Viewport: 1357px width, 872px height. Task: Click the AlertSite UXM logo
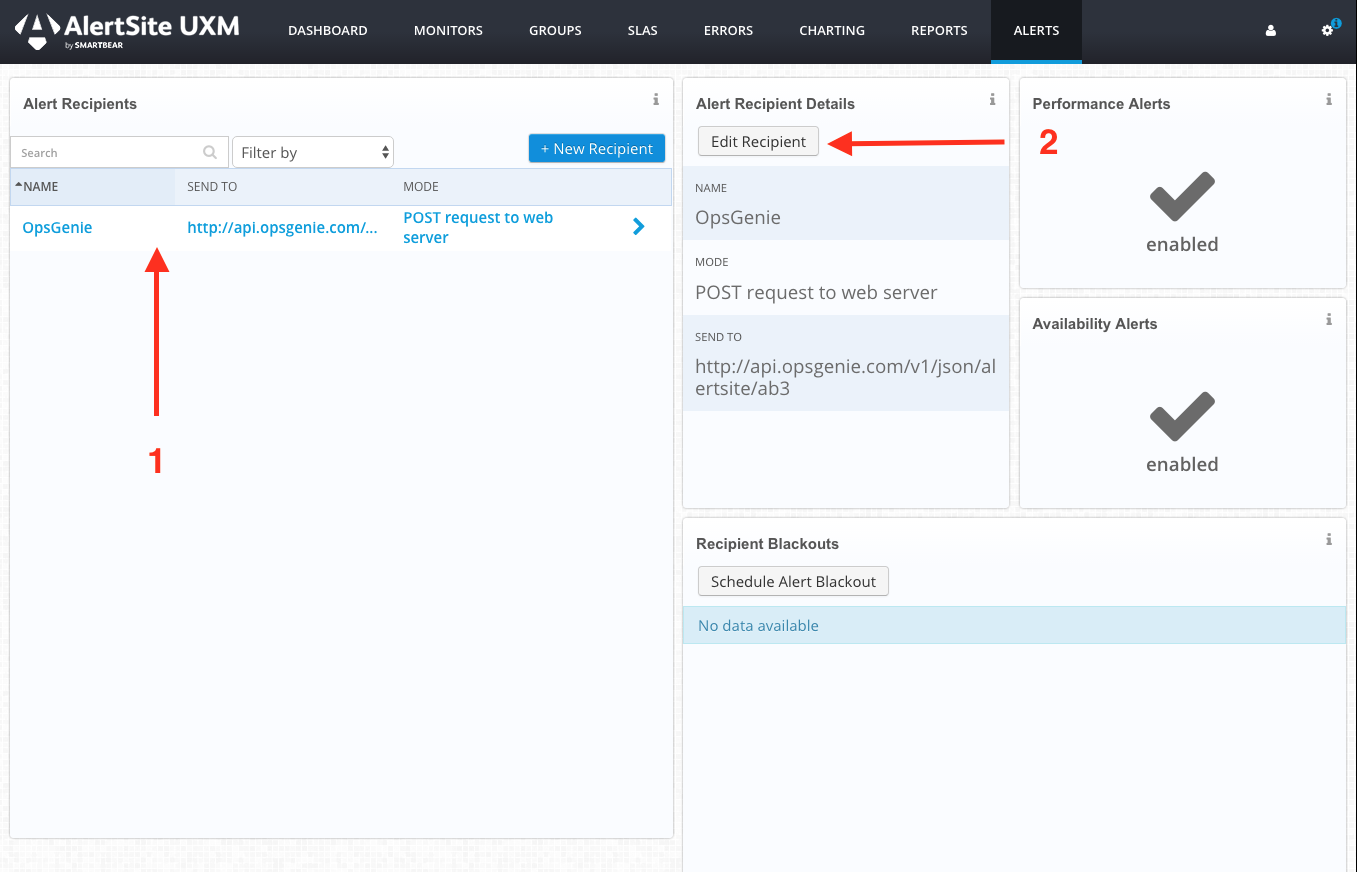(127, 31)
